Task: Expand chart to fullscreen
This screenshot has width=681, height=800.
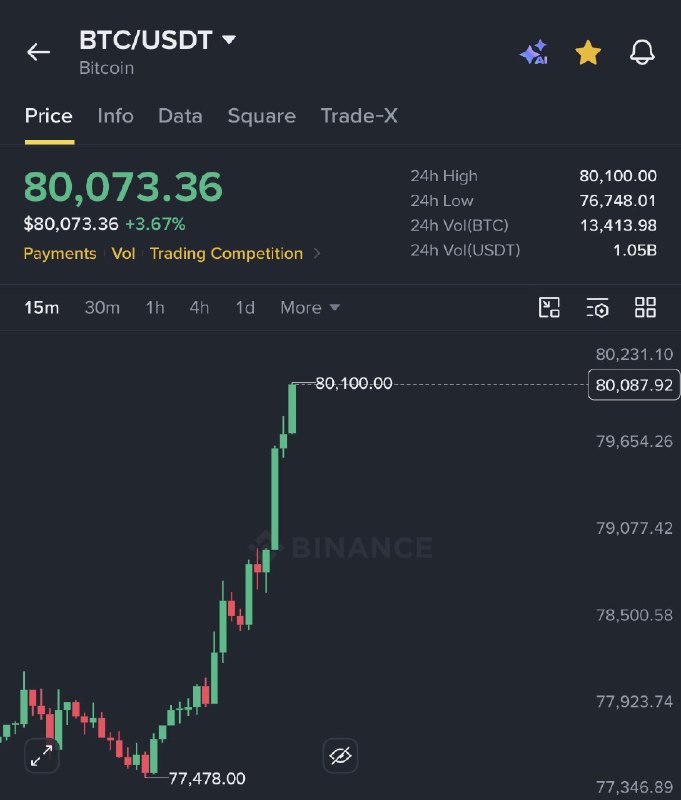Action: (x=42, y=756)
